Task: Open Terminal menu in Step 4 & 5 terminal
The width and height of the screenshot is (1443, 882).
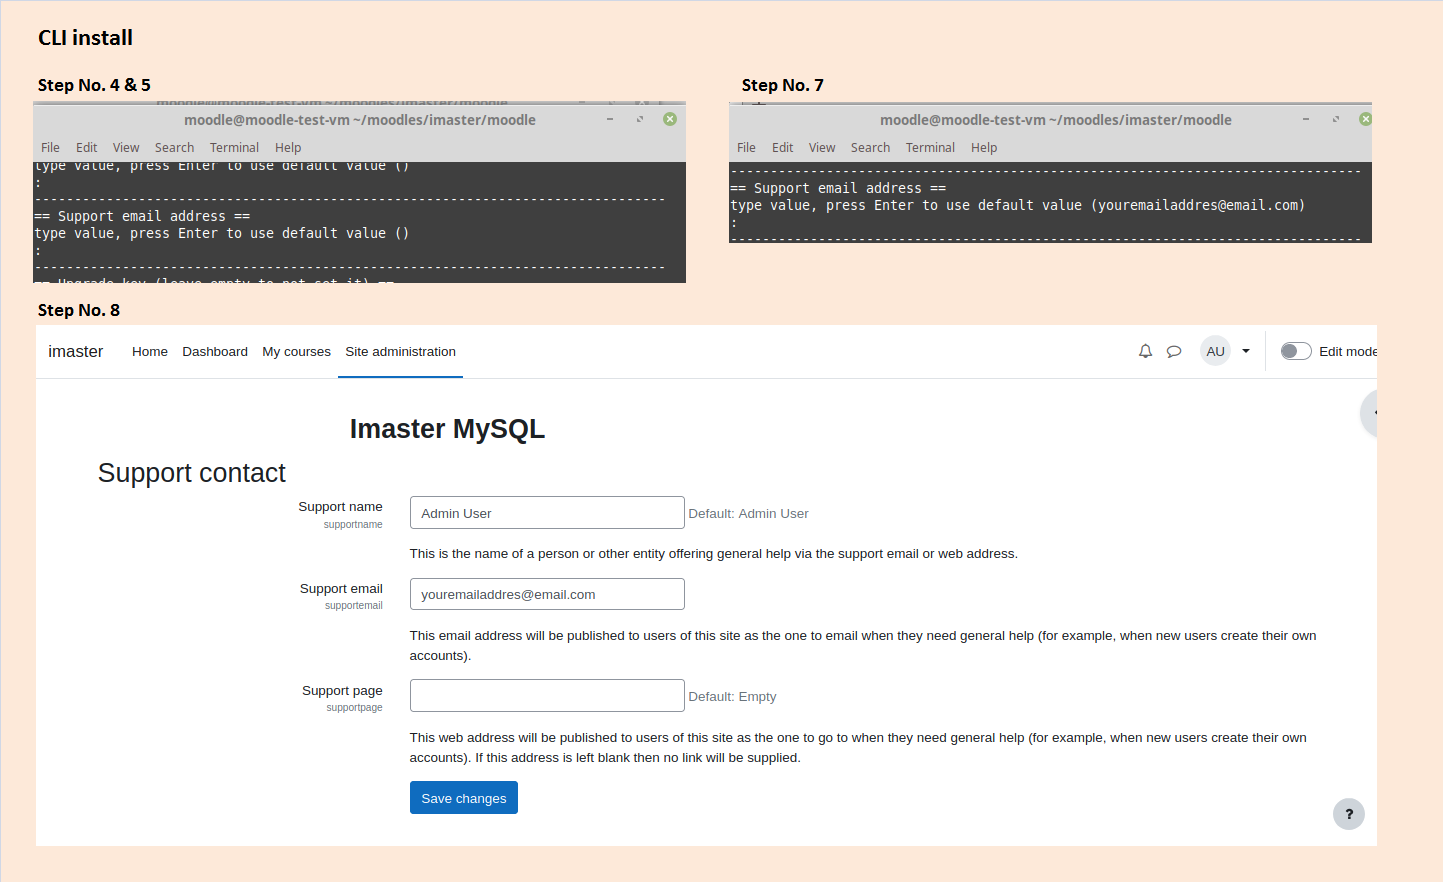Action: click(x=234, y=148)
